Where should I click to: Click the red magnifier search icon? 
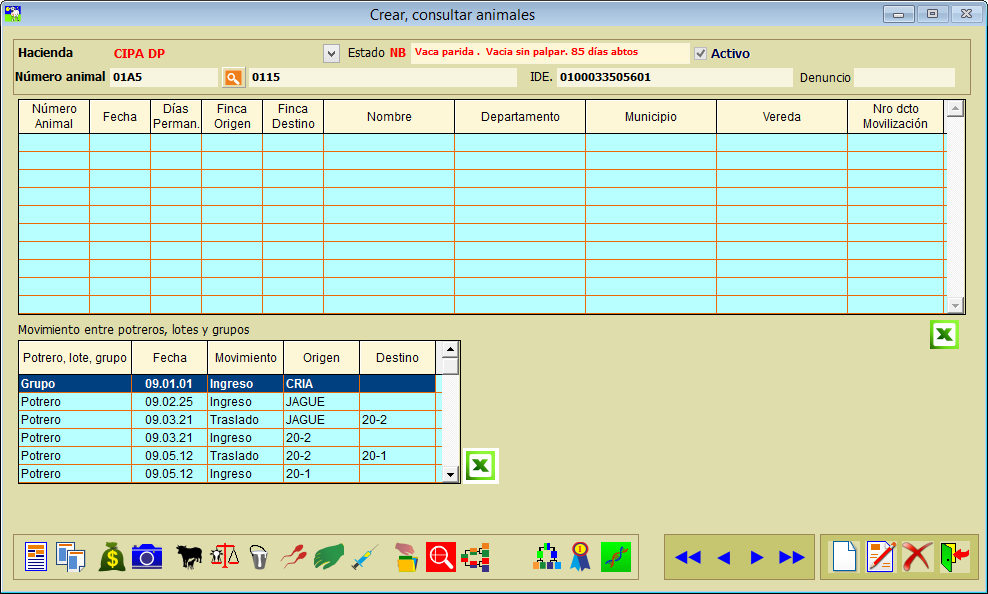[440, 557]
